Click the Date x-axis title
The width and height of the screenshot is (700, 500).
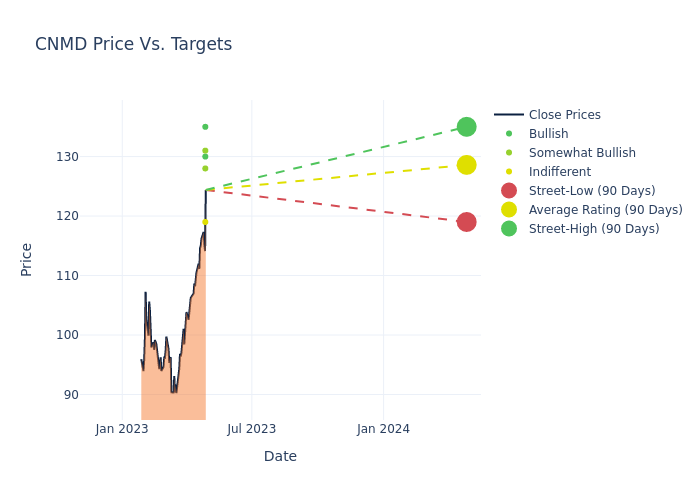coord(280,457)
